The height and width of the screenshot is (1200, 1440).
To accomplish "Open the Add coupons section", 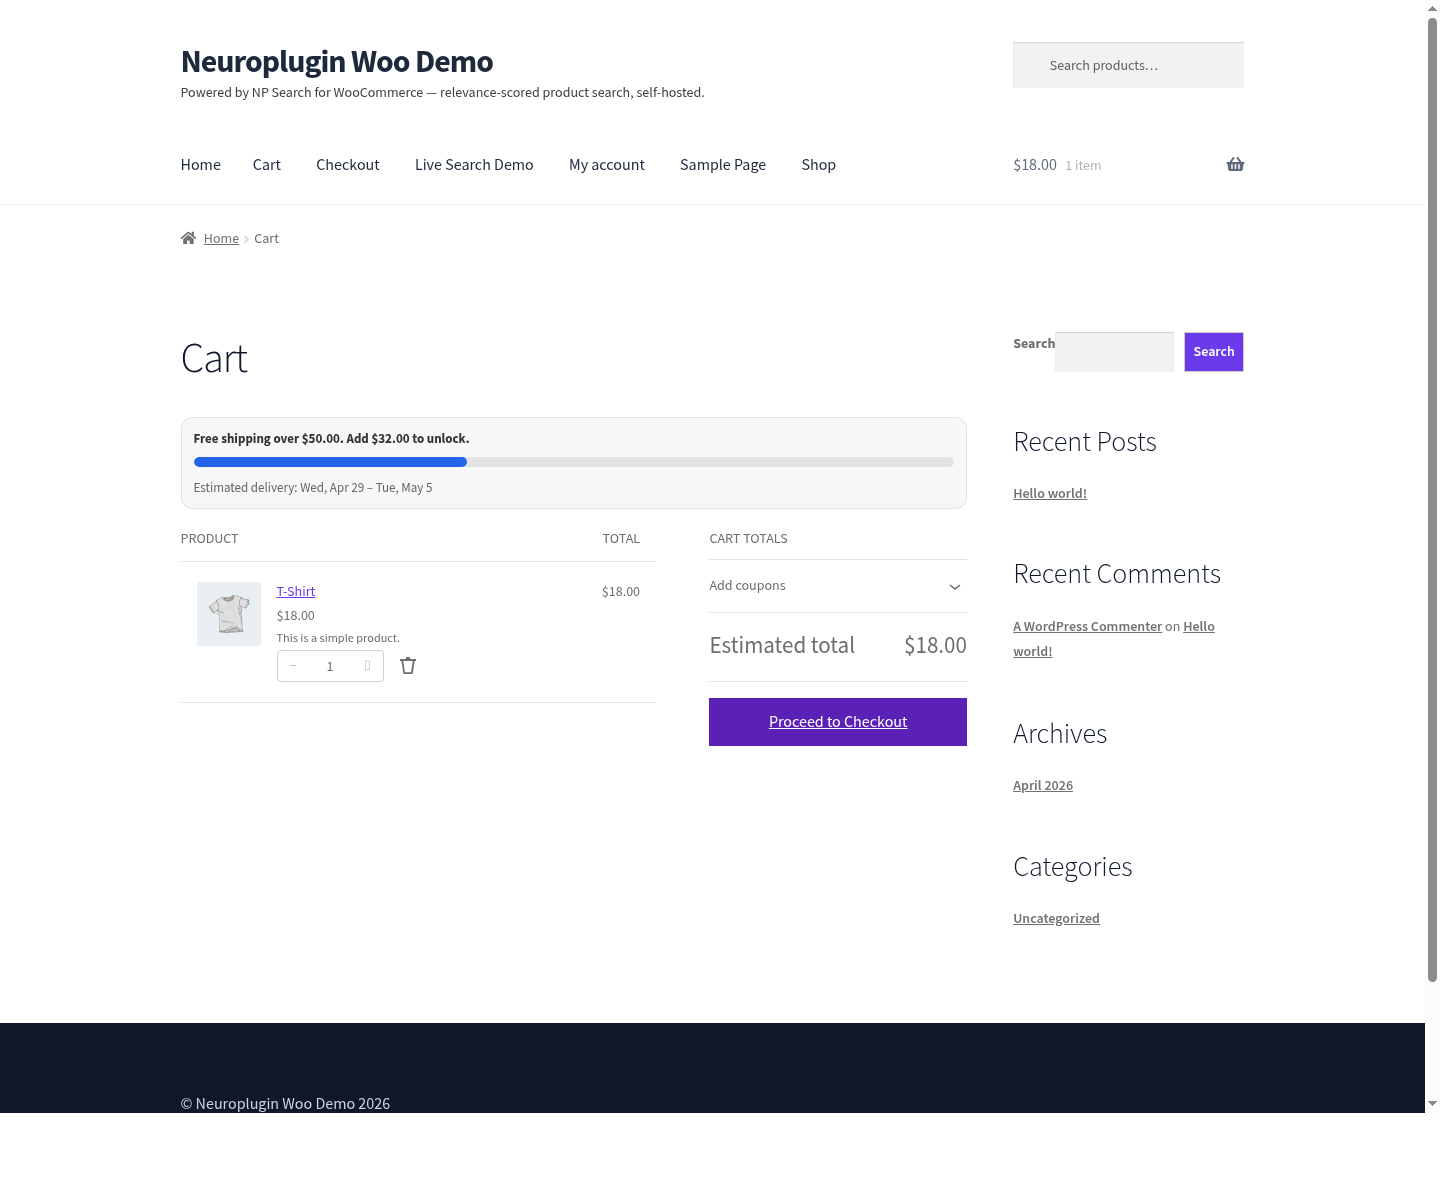I will tap(838, 586).
